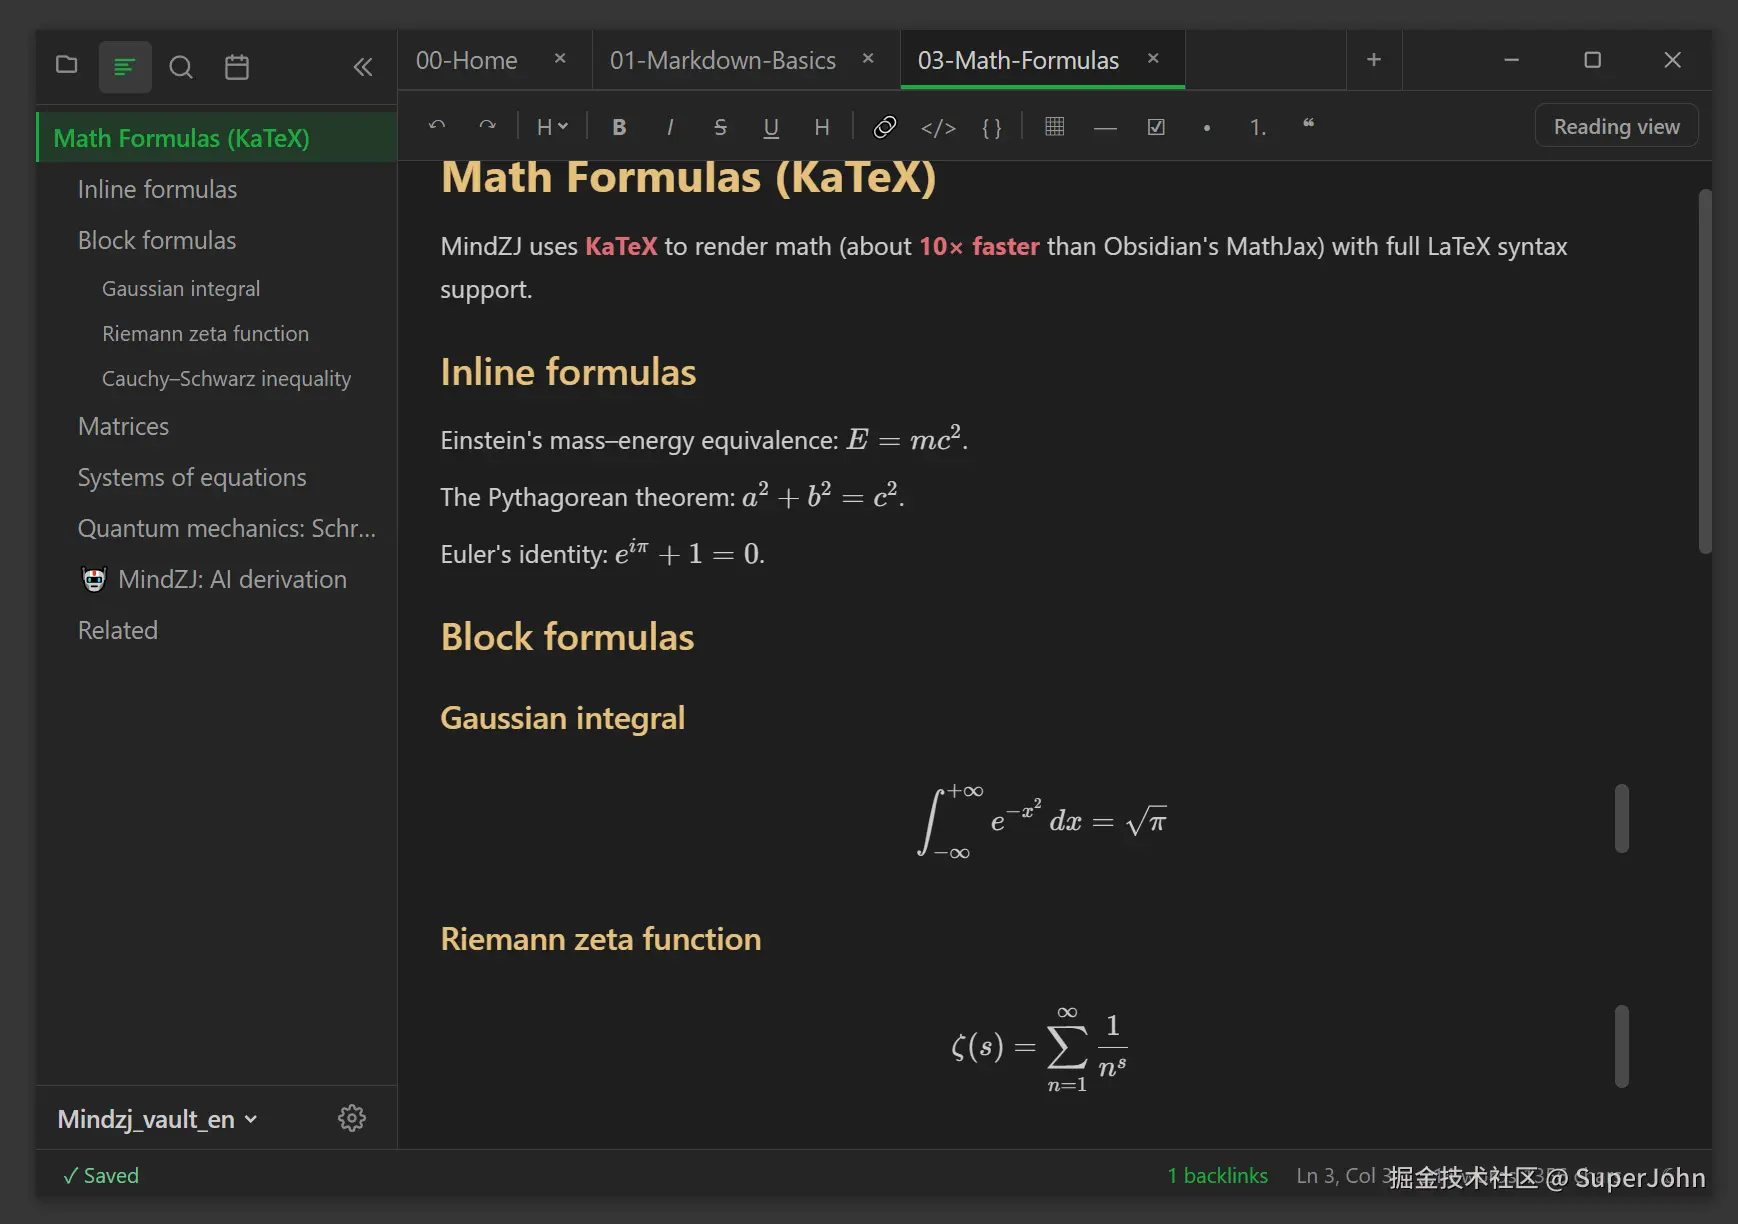Viewport: 1738px width, 1224px height.
Task: Click the bold KaTeX word in the paragraph
Action: pyautogui.click(x=621, y=246)
